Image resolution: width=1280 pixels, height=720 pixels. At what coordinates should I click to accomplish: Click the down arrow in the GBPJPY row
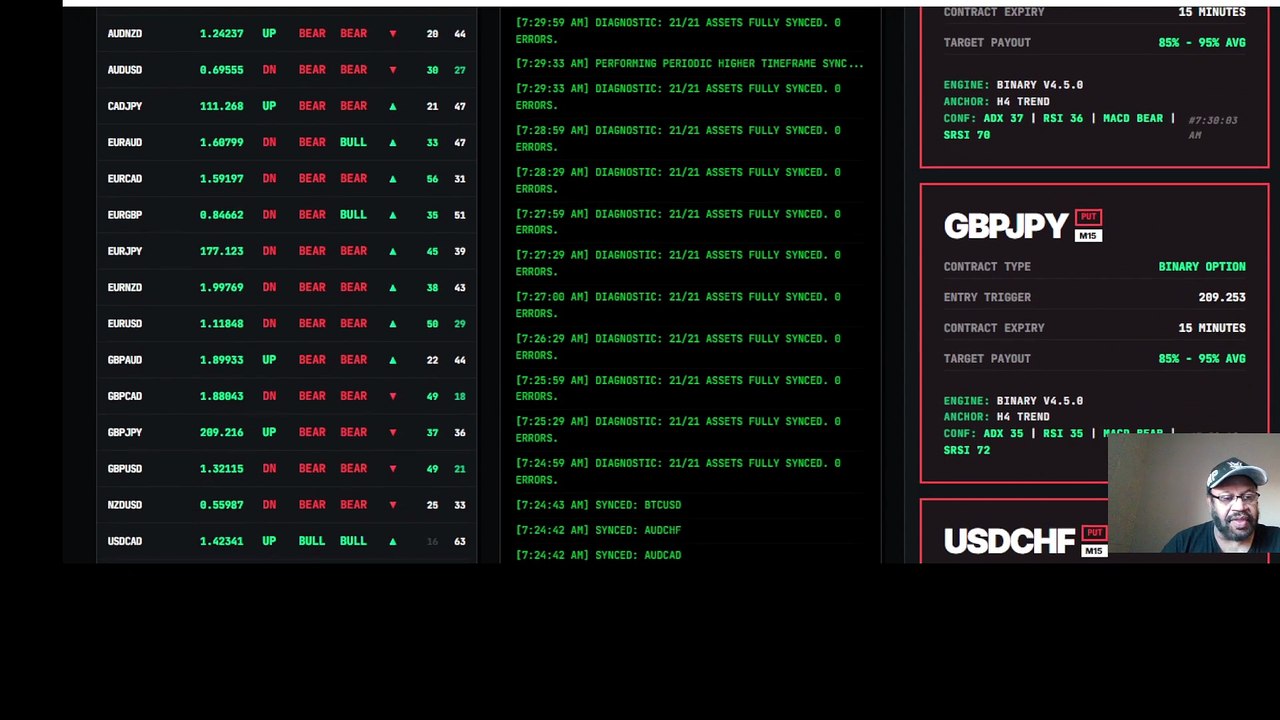point(392,432)
